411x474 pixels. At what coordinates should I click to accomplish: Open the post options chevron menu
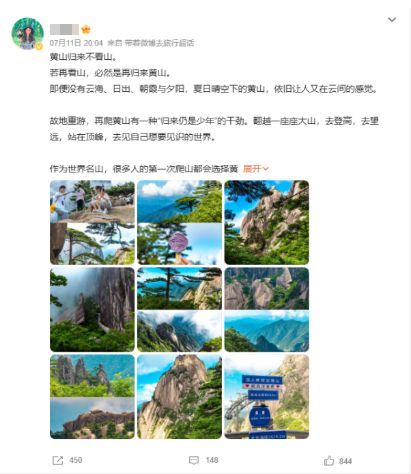coord(392,20)
